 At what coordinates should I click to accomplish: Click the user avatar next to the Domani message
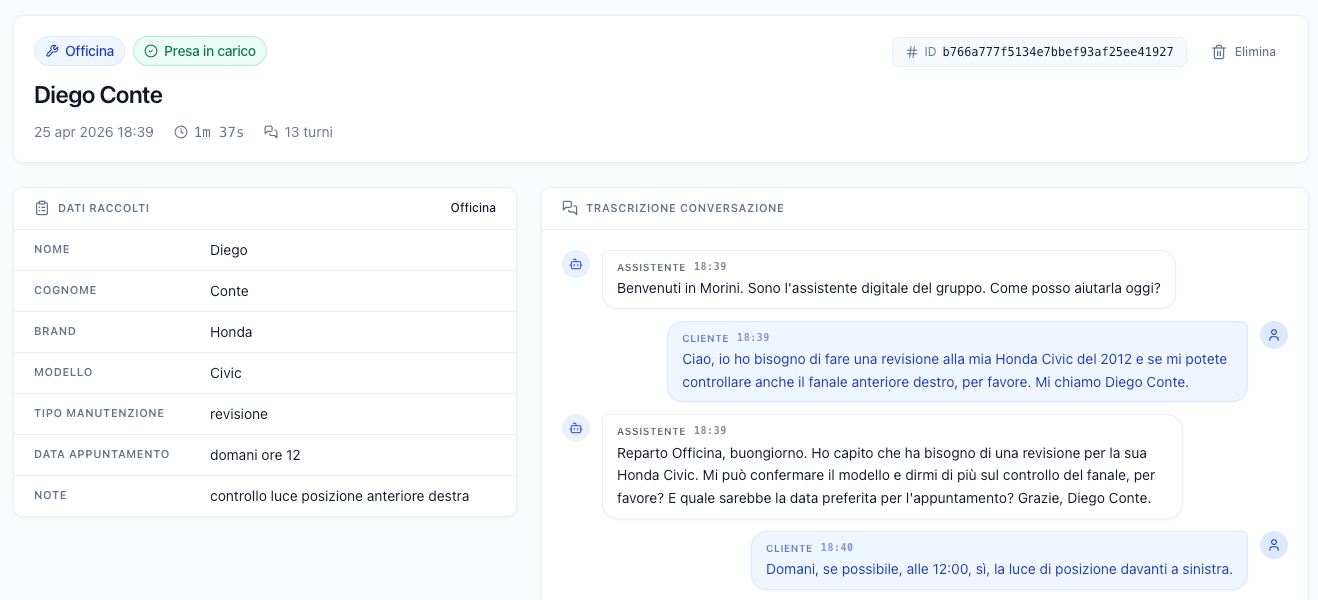pyautogui.click(x=1274, y=545)
